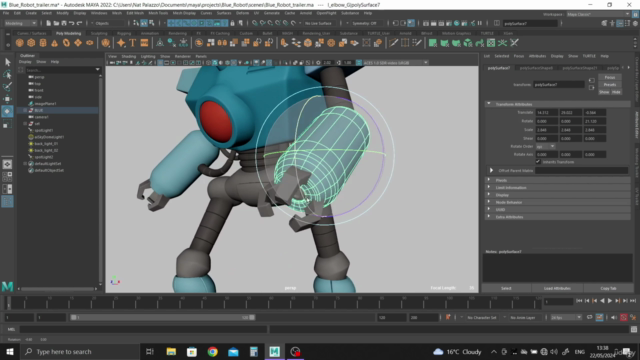Open the 24 fps frame rate dropdown
Screen dimensions: 640x360
coord(566,317)
